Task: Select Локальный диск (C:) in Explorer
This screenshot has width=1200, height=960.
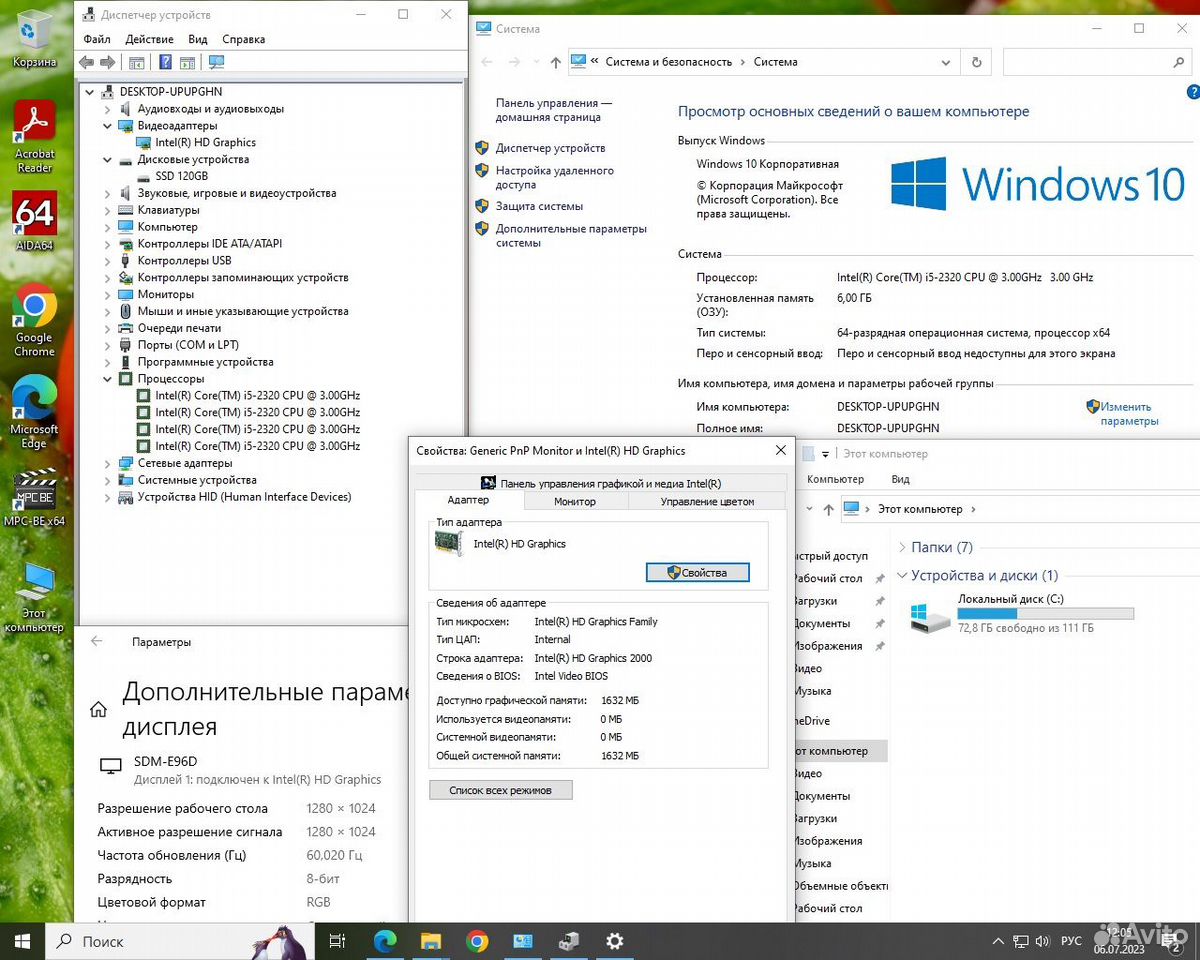Action: click(x=1021, y=614)
